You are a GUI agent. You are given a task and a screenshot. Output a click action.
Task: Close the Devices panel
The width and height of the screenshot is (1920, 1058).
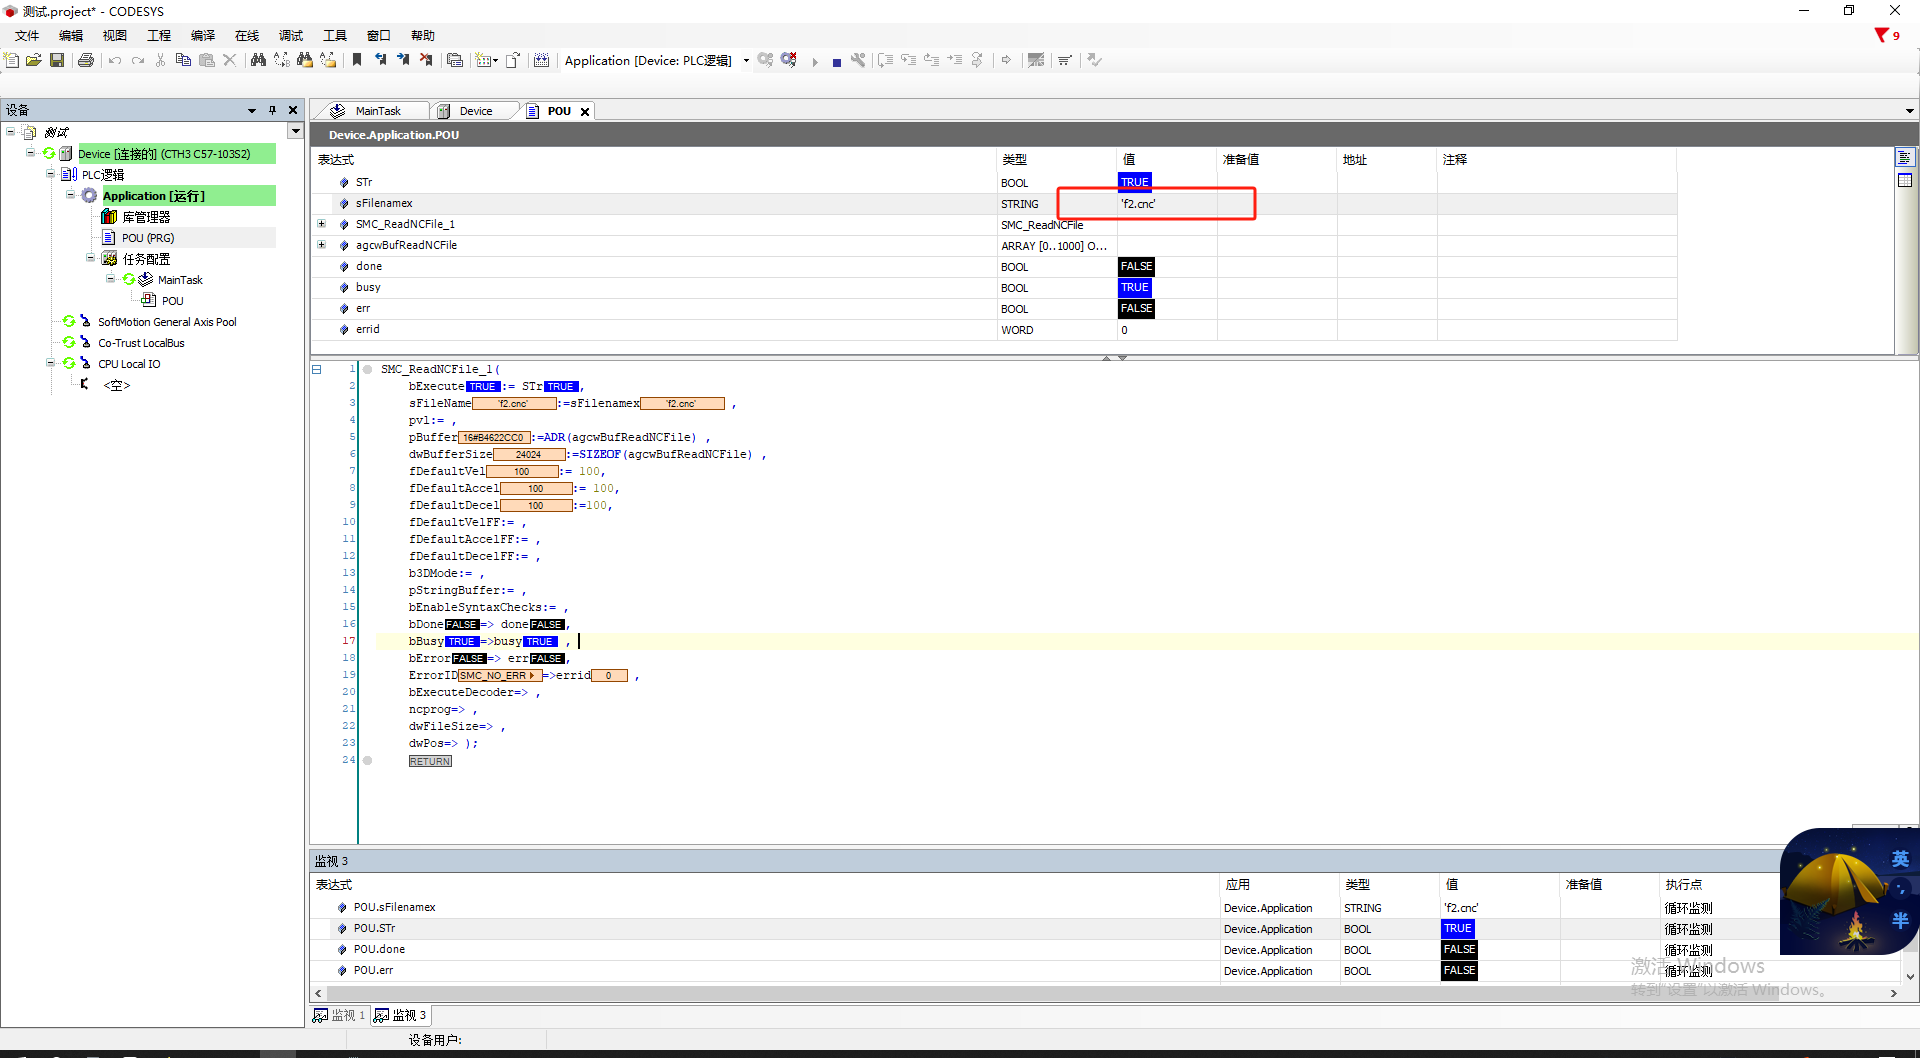[293, 110]
